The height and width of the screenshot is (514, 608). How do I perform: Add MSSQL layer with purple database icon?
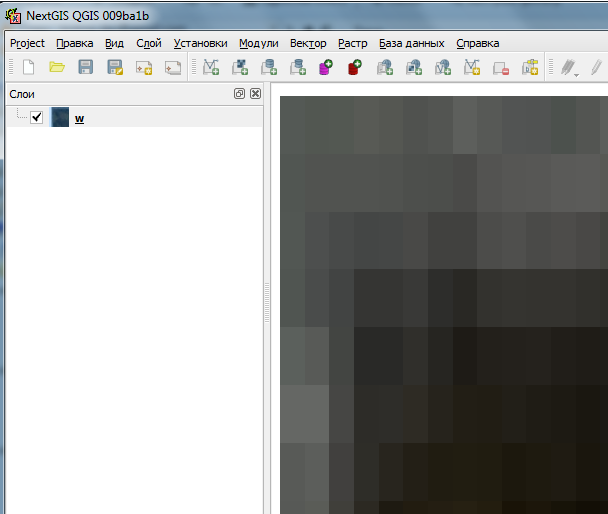click(326, 67)
